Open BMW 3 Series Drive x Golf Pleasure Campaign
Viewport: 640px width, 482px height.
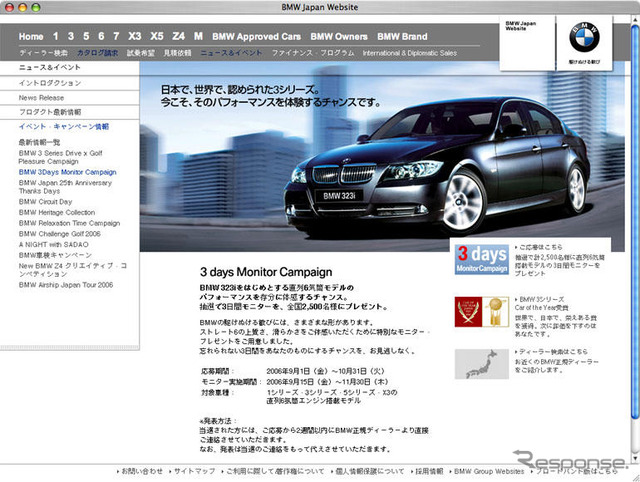point(60,157)
